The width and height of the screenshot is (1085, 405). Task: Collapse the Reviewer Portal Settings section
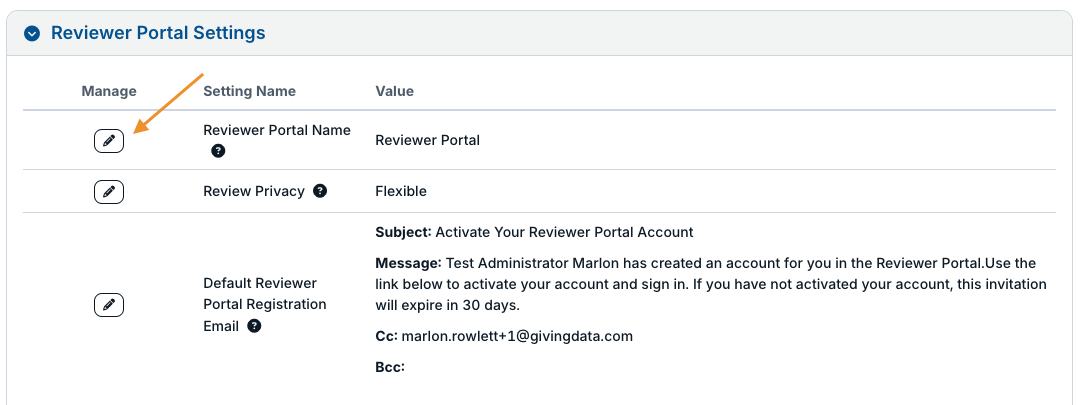(32, 33)
